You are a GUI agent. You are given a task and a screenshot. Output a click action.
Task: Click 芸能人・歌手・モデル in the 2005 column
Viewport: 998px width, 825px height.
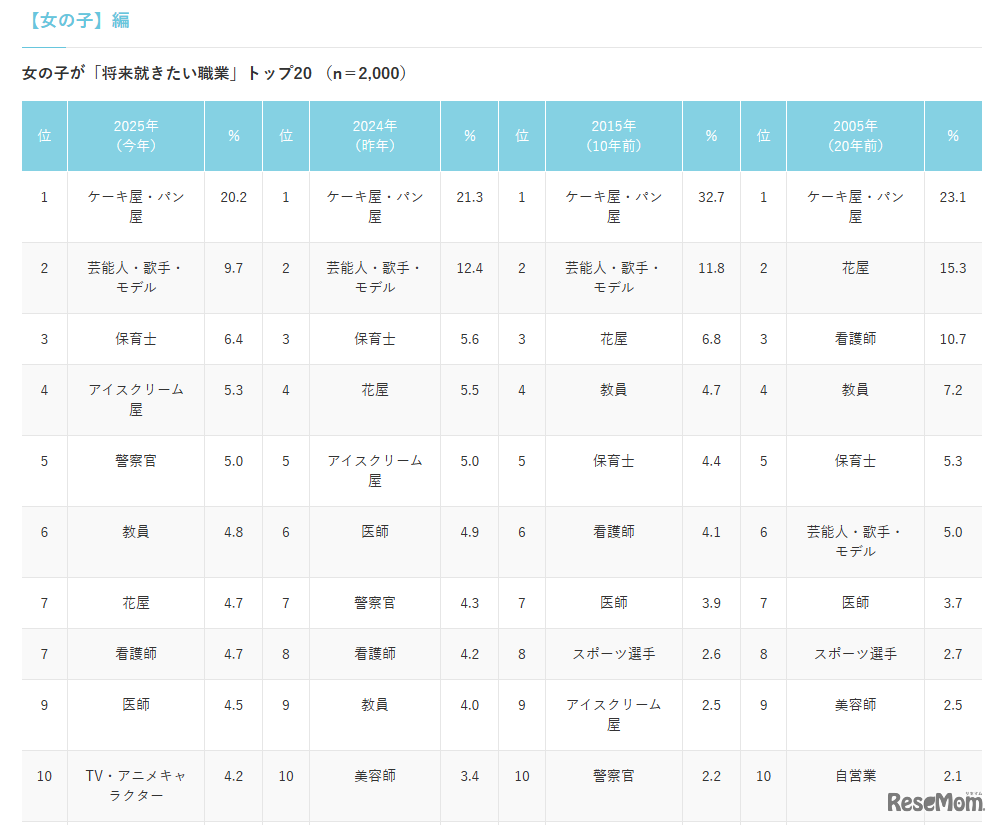855,542
